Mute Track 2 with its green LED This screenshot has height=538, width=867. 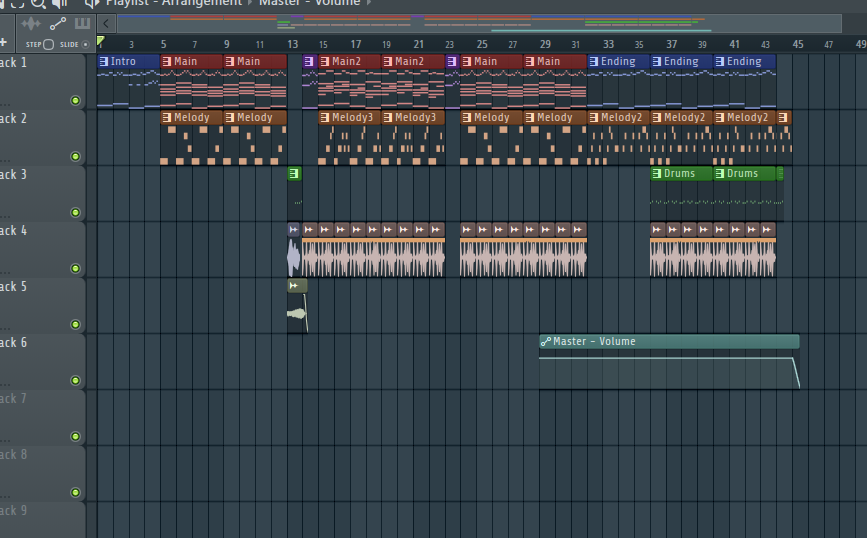click(75, 156)
